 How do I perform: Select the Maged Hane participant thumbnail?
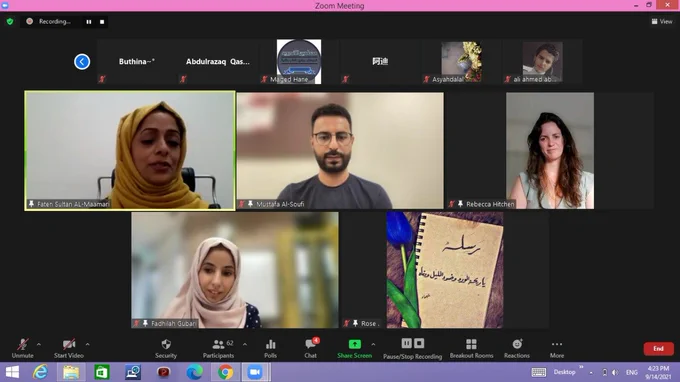coord(299,62)
